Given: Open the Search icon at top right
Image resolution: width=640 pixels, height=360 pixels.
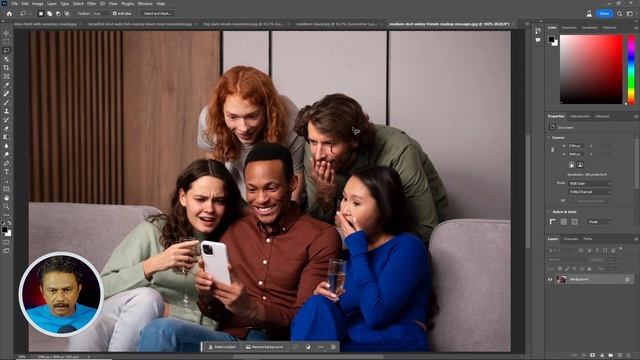Looking at the screenshot, I should click(x=620, y=13).
